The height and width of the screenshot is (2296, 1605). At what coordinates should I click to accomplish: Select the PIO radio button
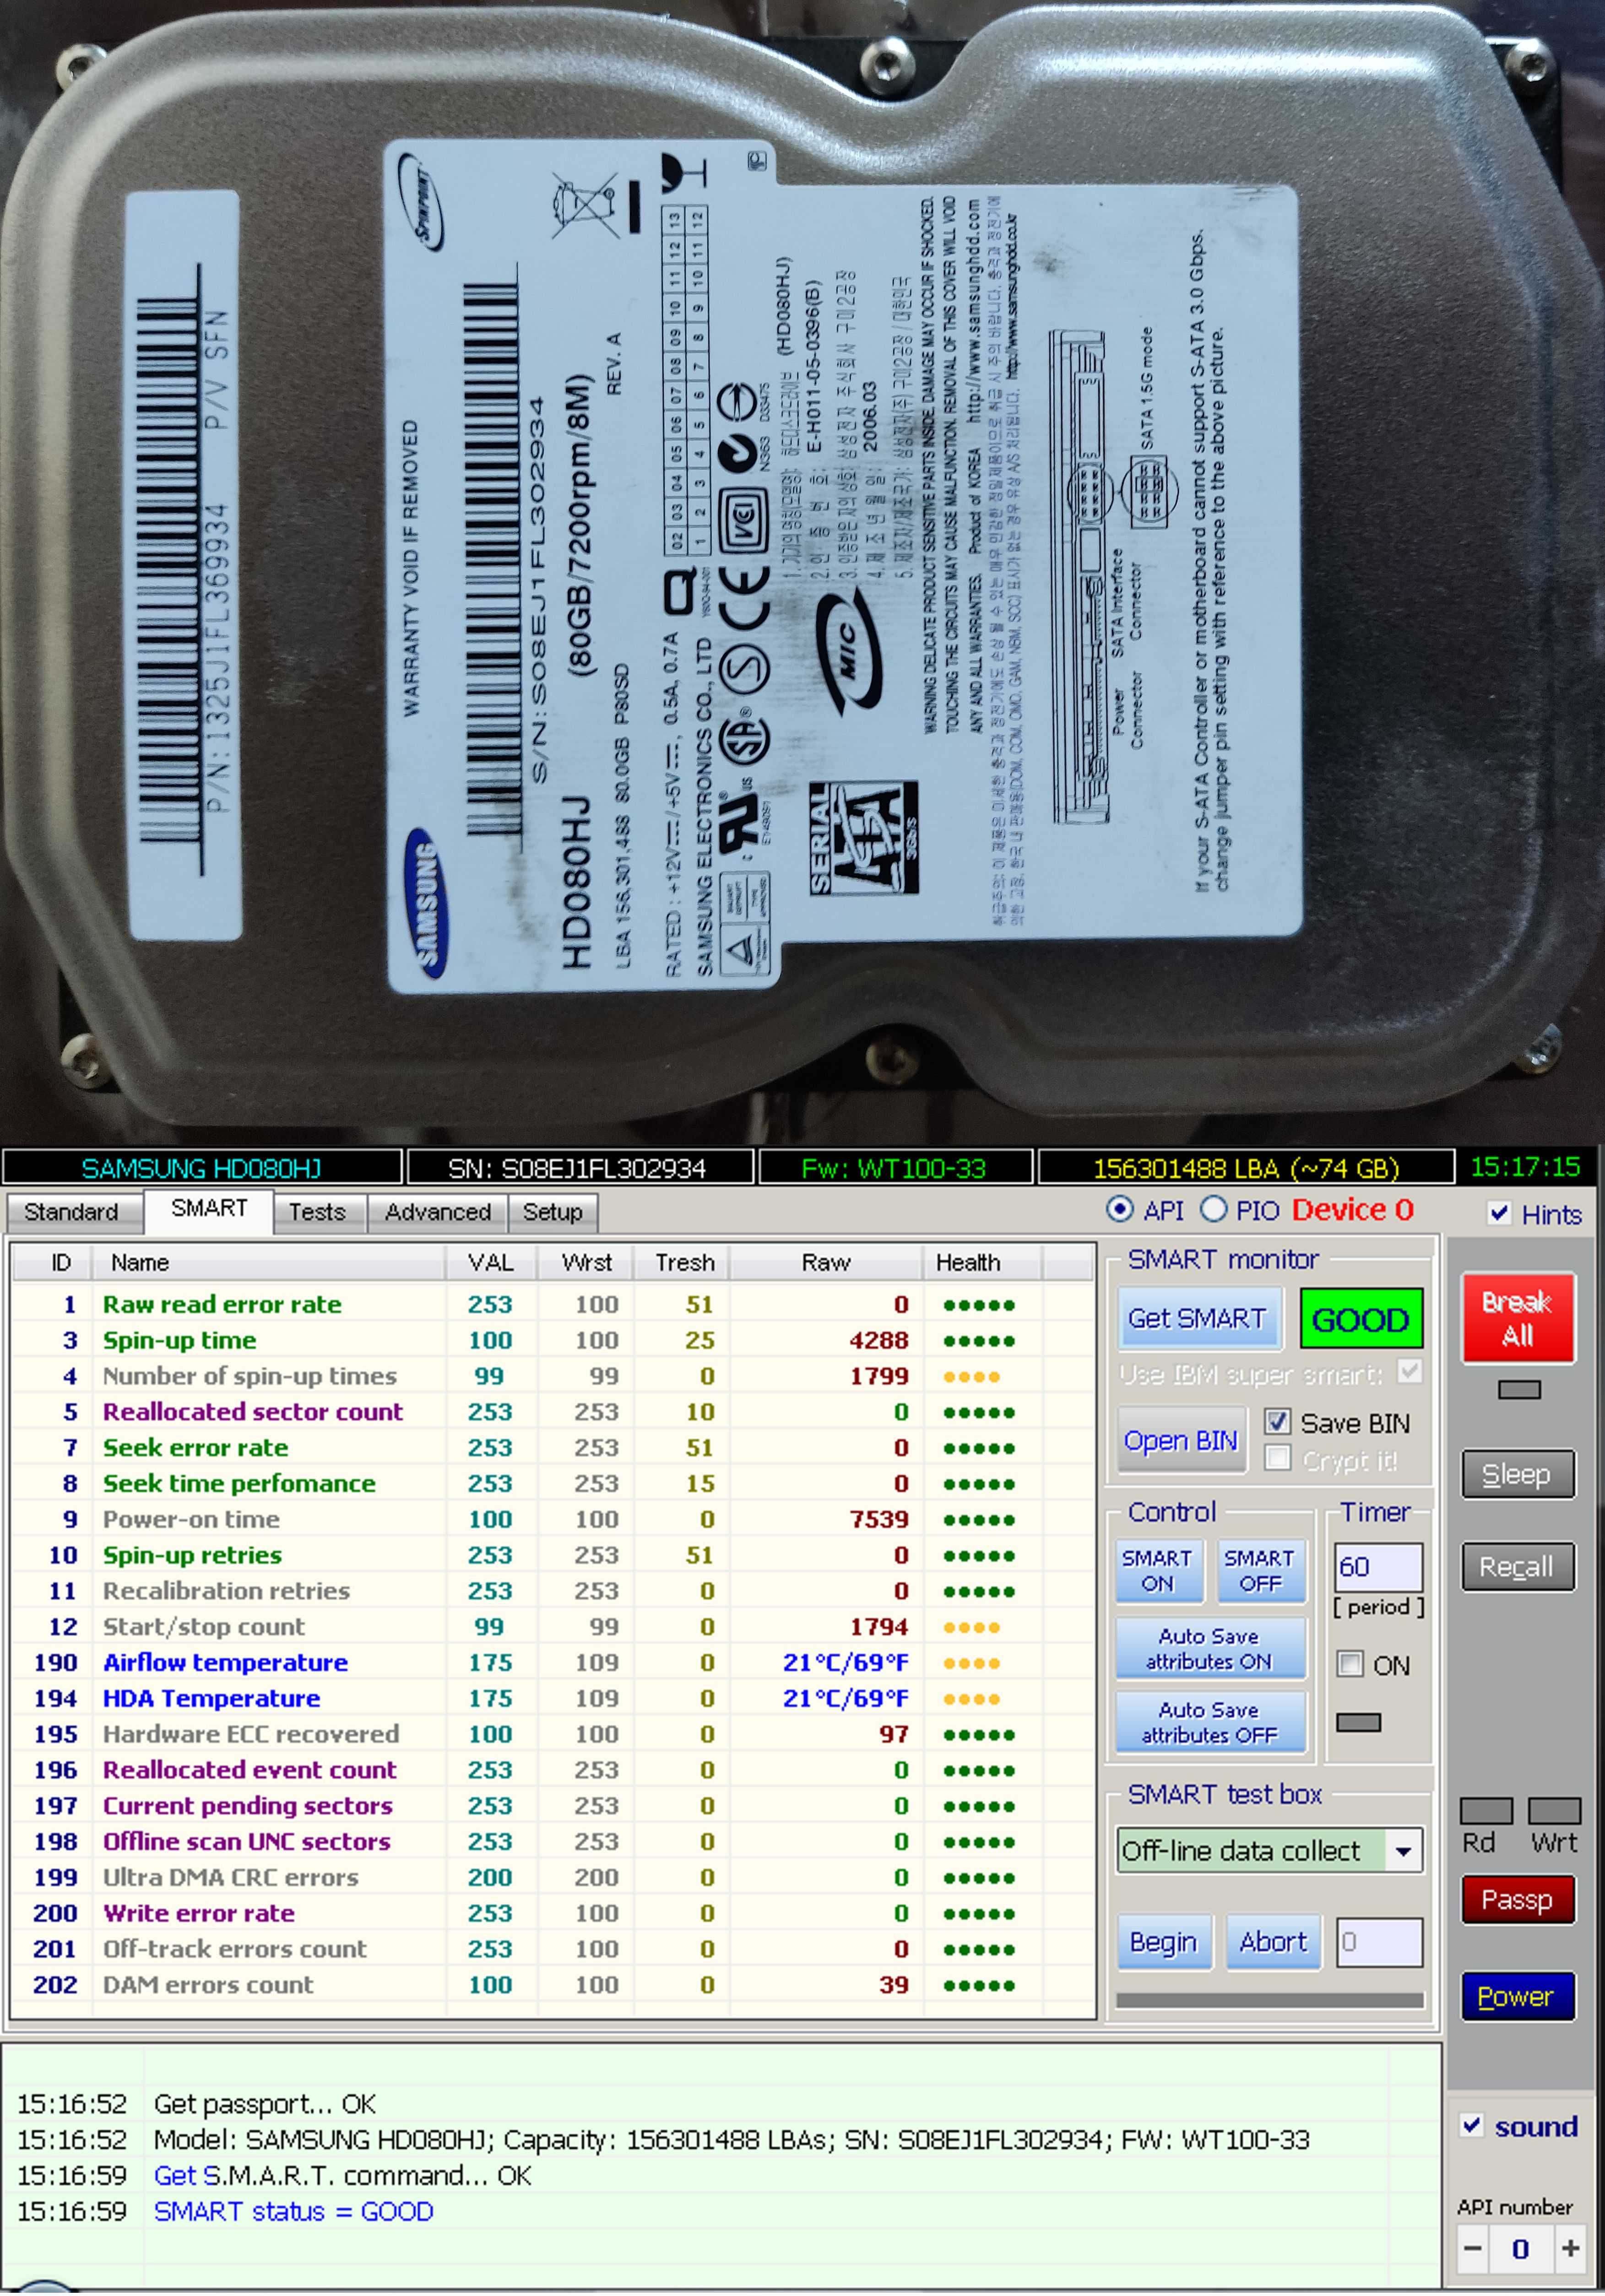tap(1213, 1209)
